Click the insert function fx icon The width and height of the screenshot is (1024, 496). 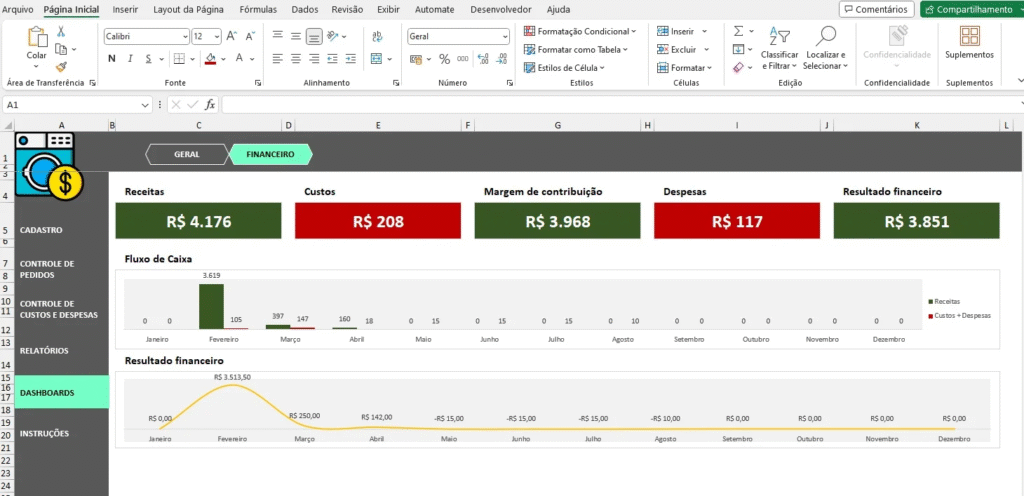[210, 104]
